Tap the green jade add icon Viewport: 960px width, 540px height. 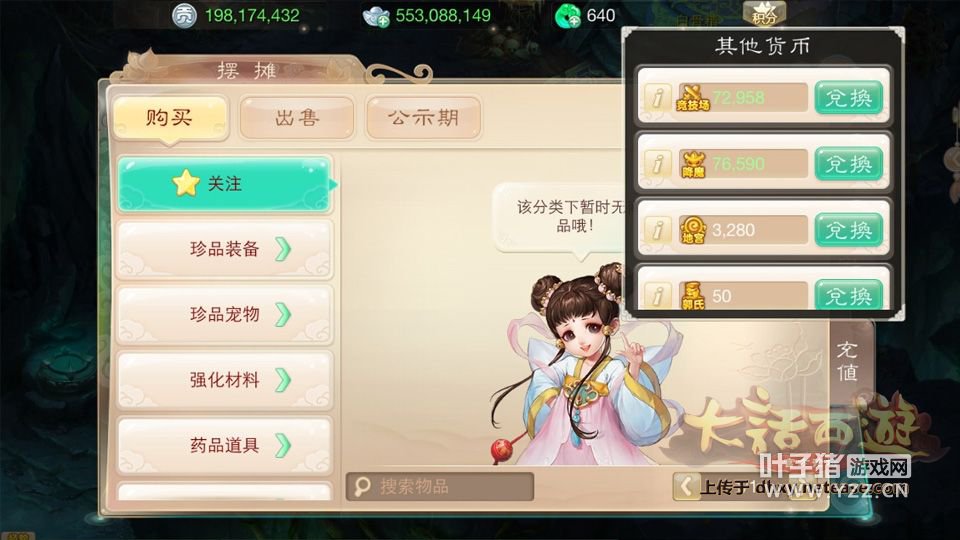tap(568, 16)
